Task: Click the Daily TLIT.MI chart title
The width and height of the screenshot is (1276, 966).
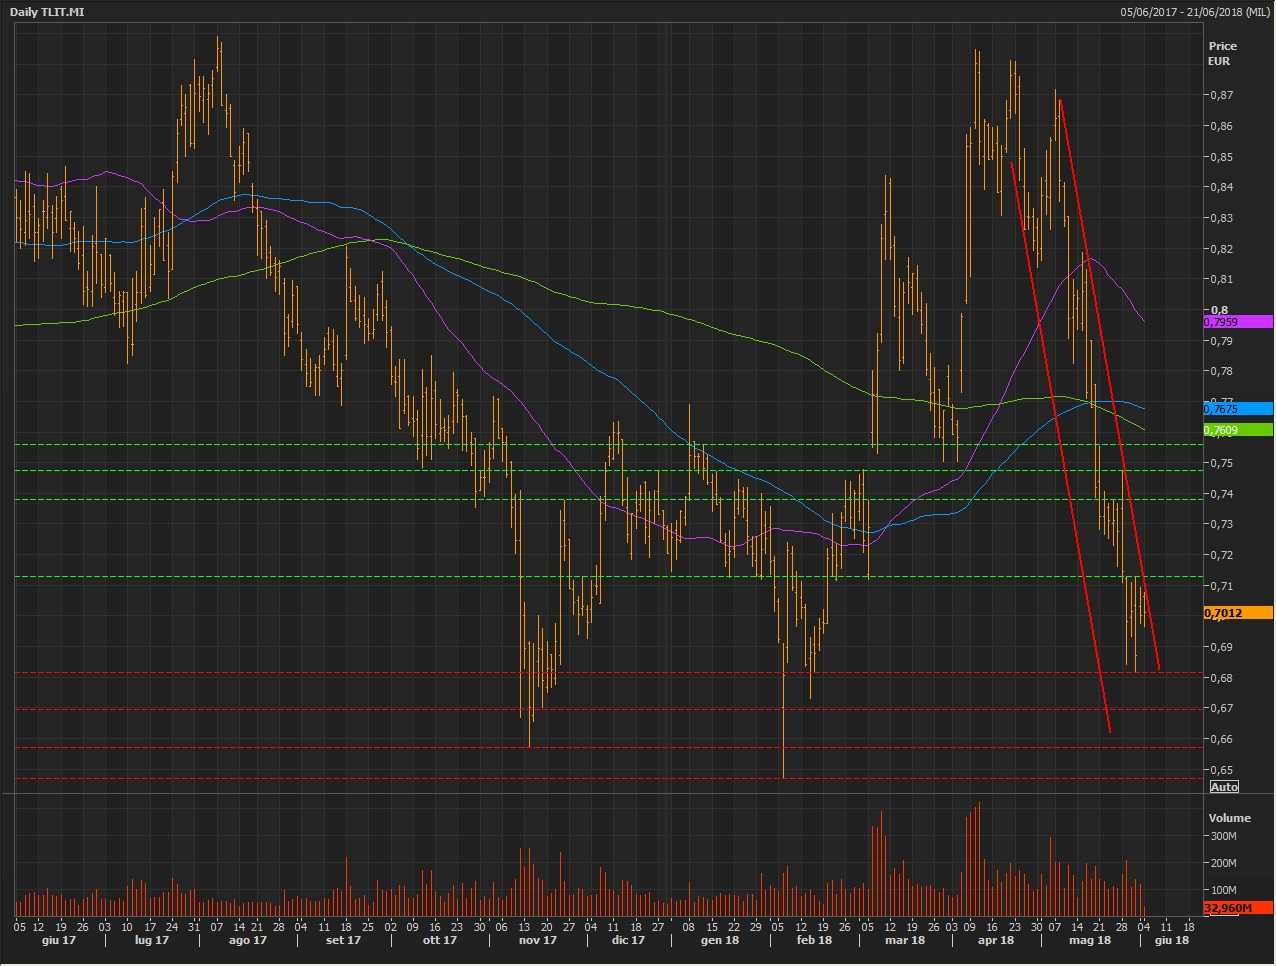Action: (47, 12)
